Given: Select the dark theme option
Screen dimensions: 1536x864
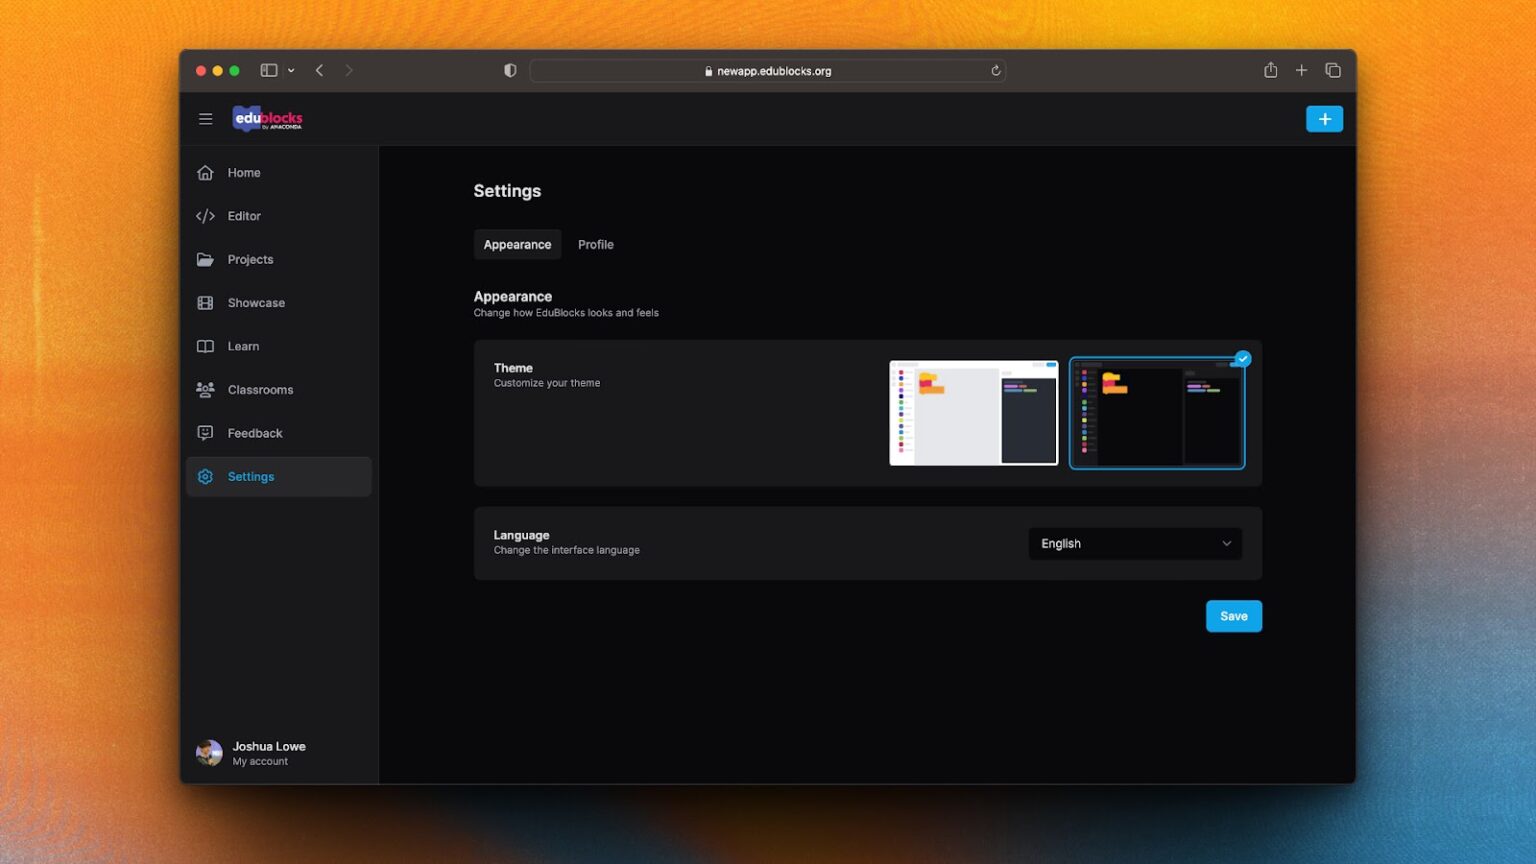Looking at the screenshot, I should tap(1156, 412).
